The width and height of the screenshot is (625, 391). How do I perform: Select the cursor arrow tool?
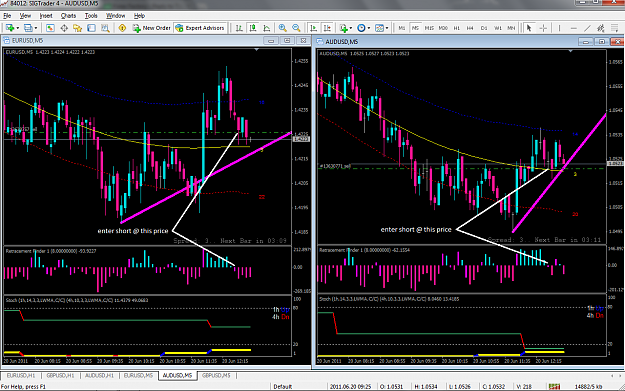[529, 28]
